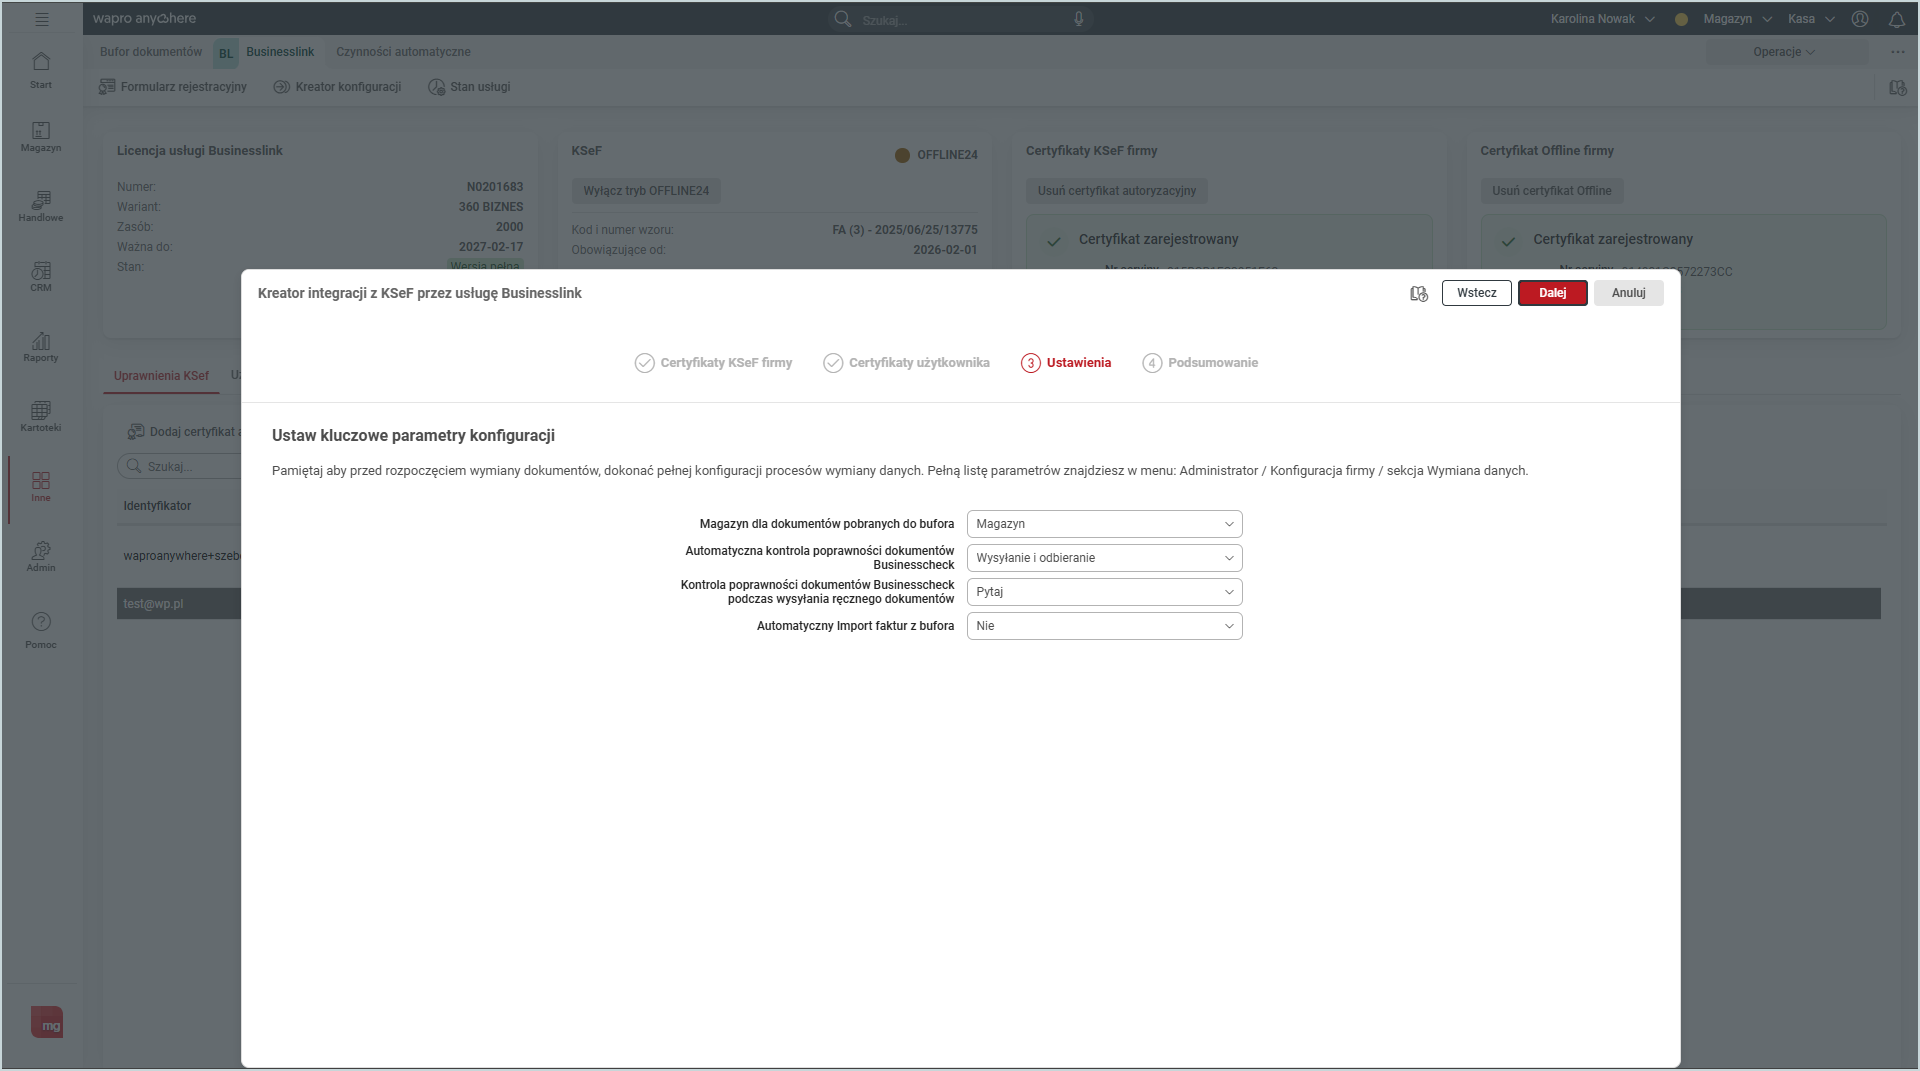Click the mg logo in sidebar
This screenshot has height=1071, width=1920.
(x=47, y=1022)
